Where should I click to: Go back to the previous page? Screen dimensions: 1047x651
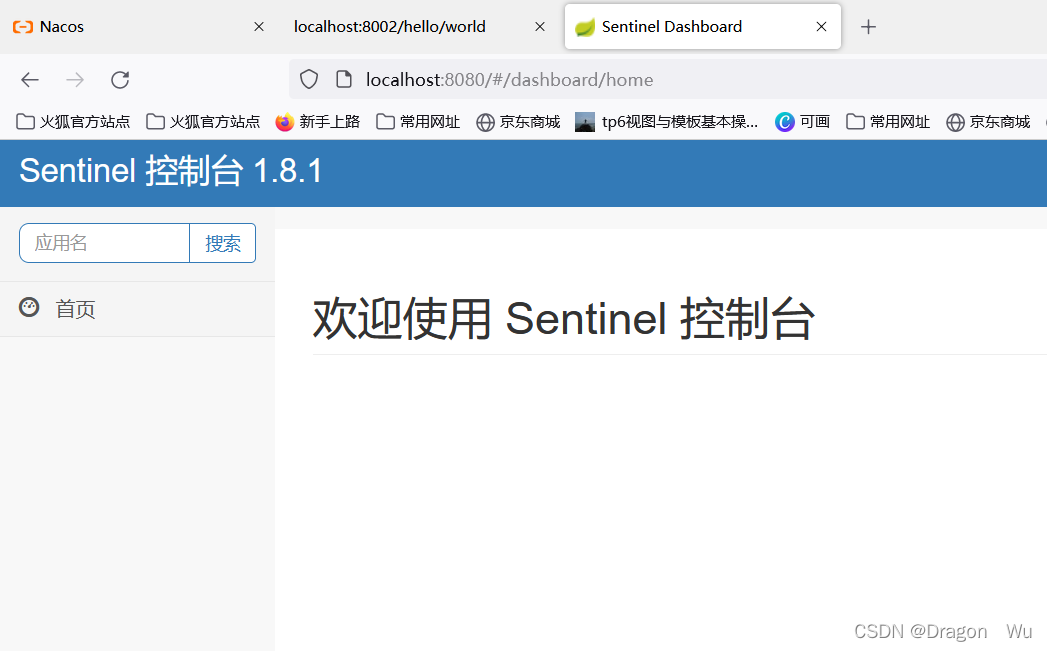[30, 80]
